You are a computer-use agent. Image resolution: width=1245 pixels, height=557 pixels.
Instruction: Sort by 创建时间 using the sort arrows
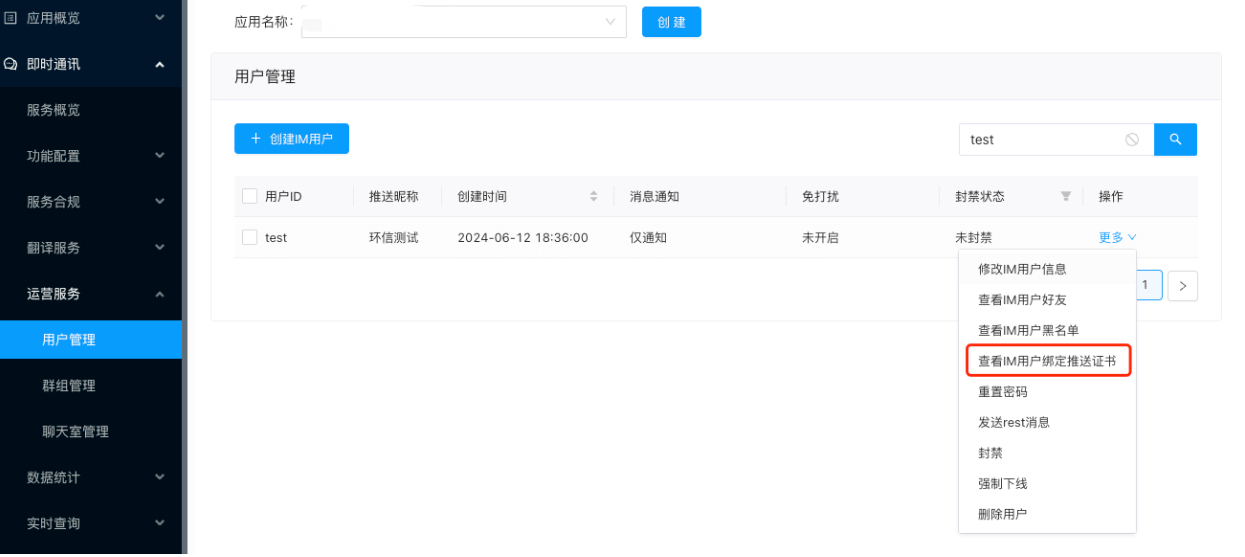coord(593,196)
